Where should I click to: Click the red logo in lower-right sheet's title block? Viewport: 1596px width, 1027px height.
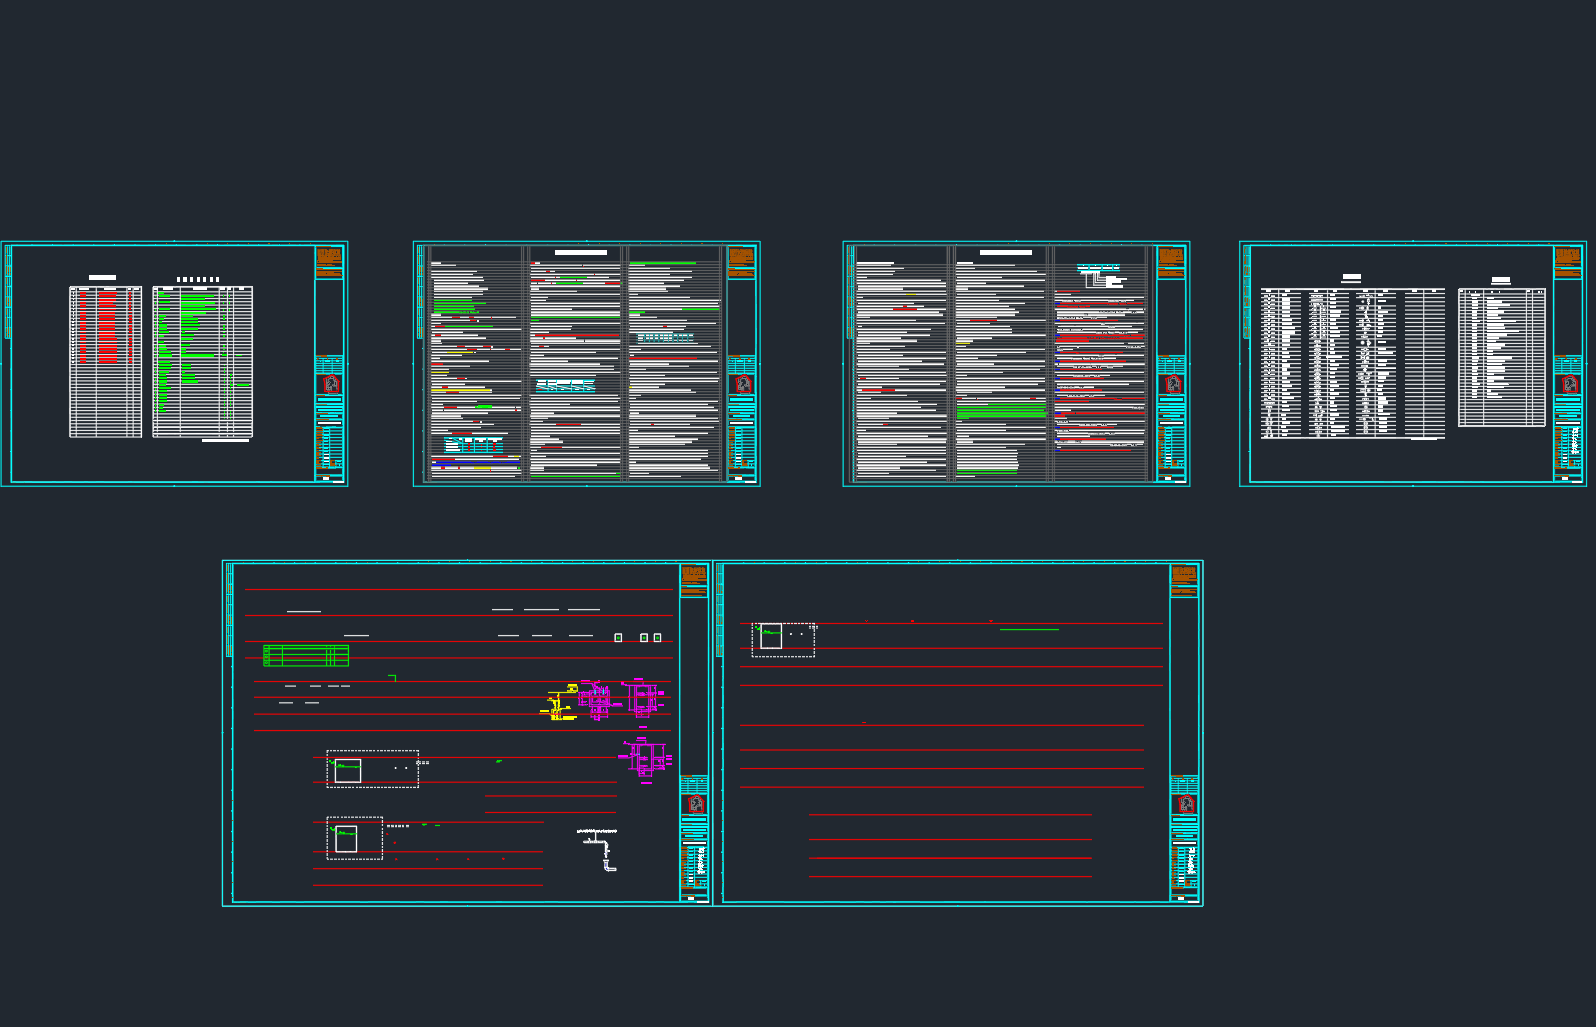[1186, 804]
